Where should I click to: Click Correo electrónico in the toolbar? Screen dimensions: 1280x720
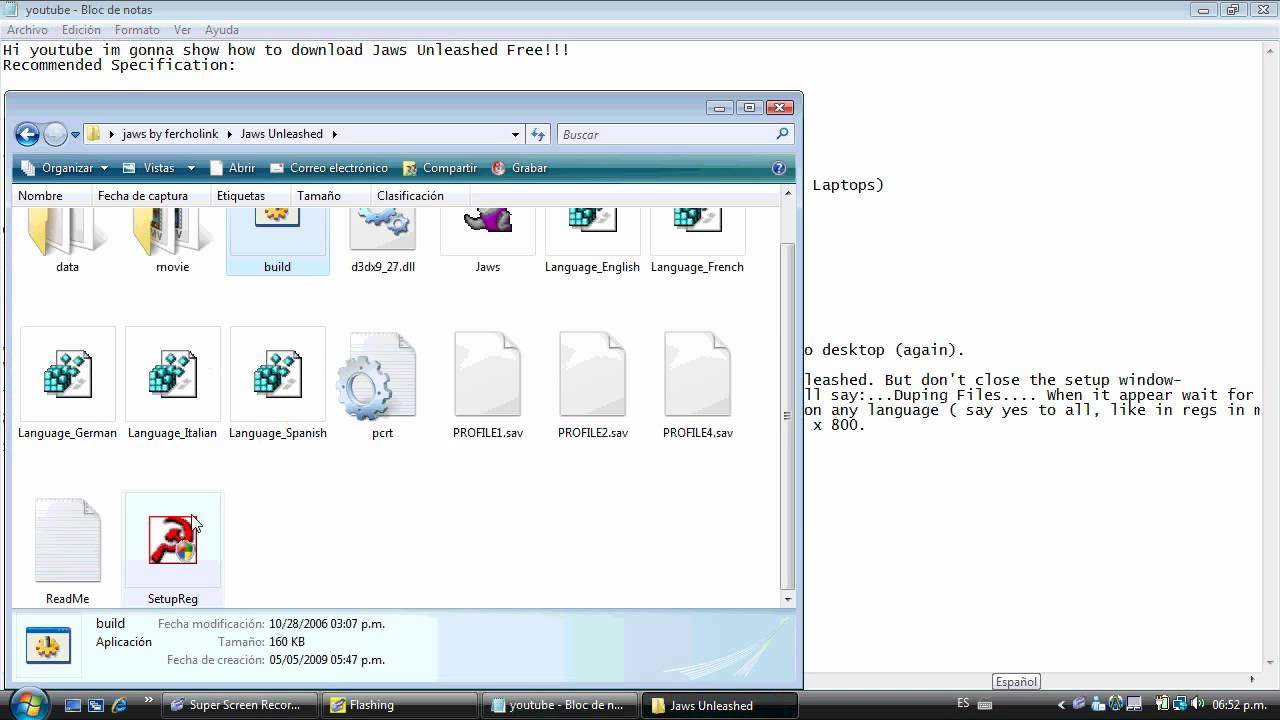[329, 168]
